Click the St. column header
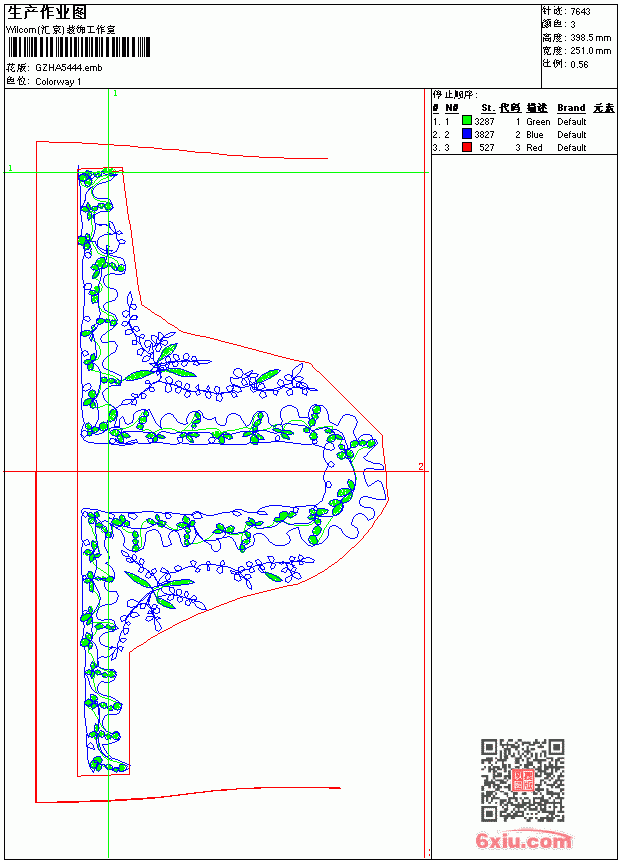The image size is (620, 860). pos(488,108)
